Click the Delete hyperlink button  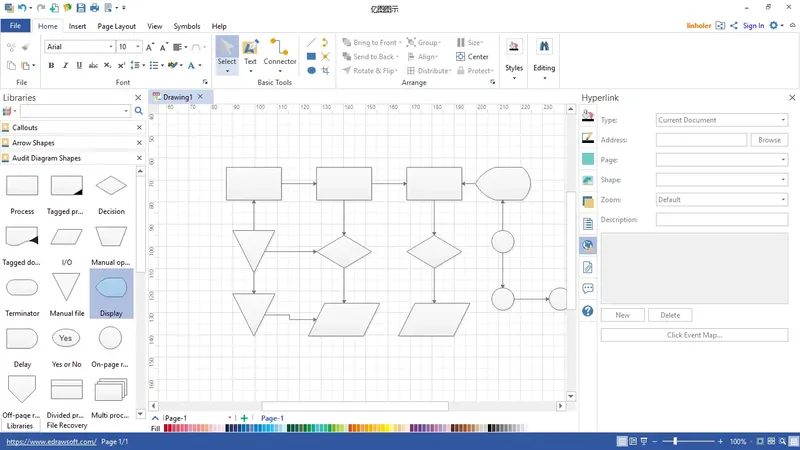(670, 315)
